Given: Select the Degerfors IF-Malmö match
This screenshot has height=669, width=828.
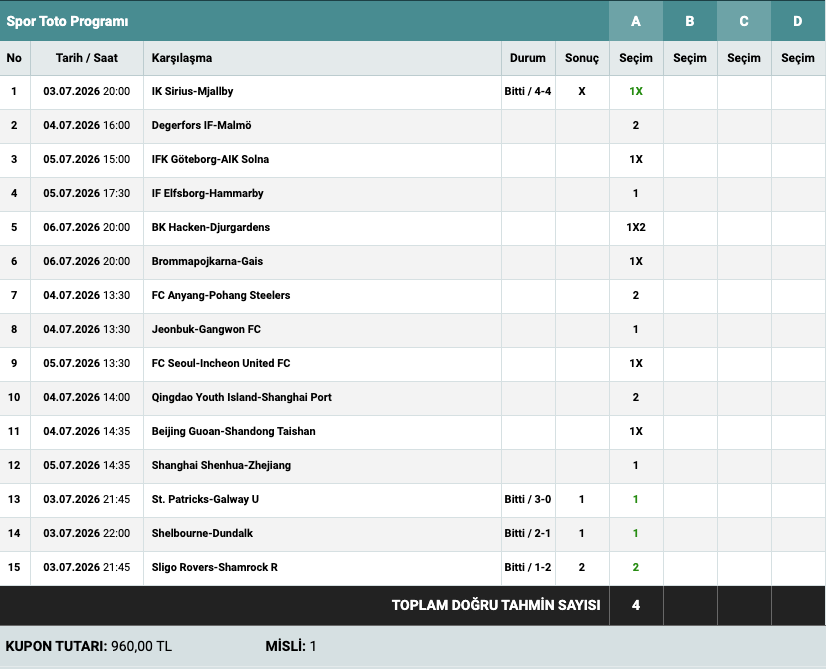Looking at the screenshot, I should click(x=201, y=125).
